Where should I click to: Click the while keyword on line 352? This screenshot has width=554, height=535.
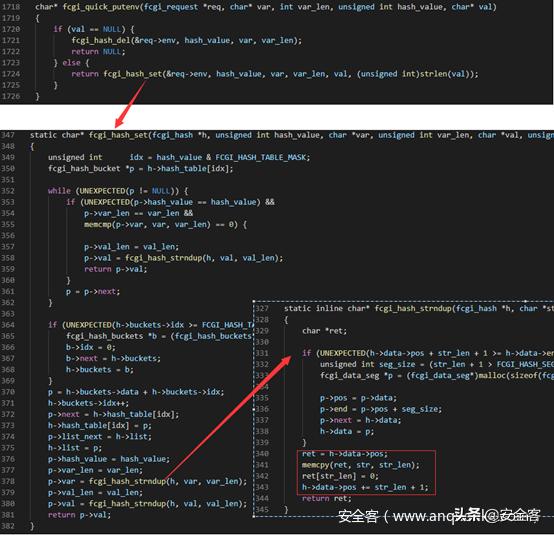click(x=59, y=191)
